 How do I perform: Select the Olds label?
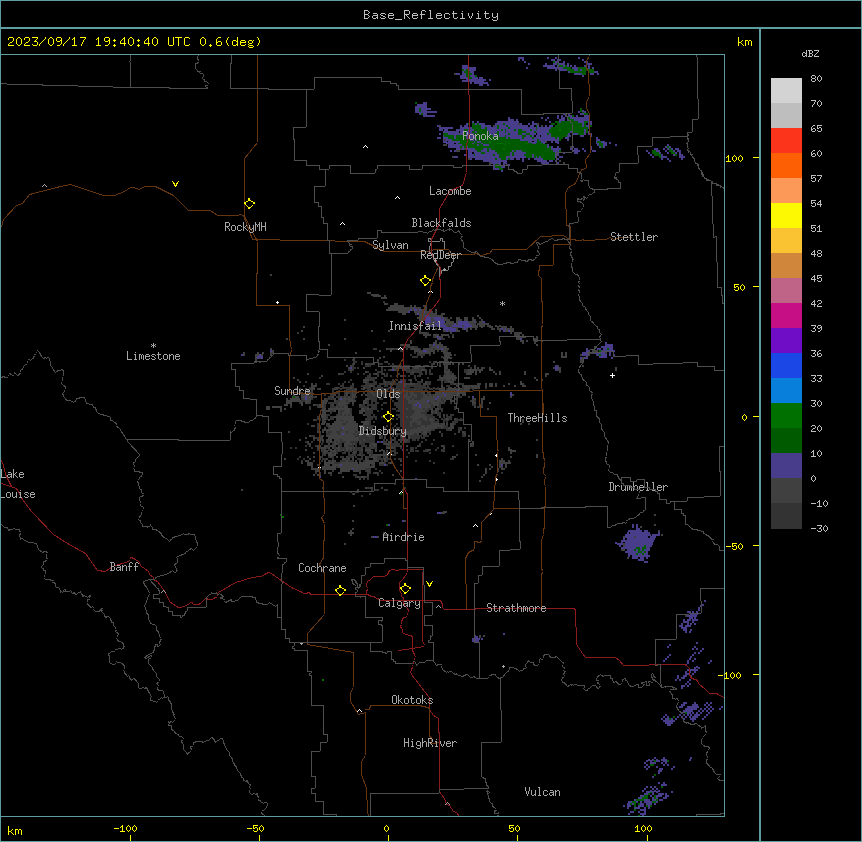coord(388,394)
